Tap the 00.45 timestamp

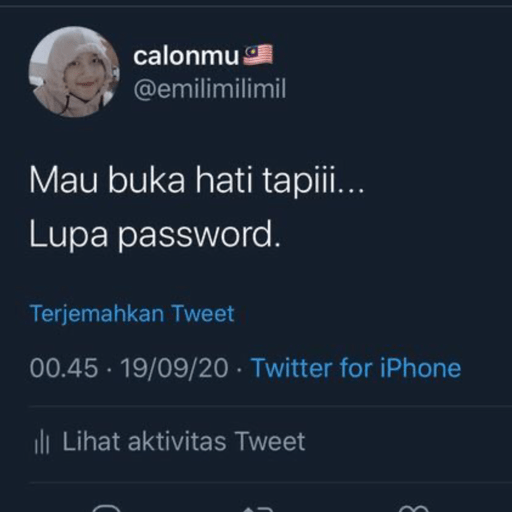click(x=64, y=368)
